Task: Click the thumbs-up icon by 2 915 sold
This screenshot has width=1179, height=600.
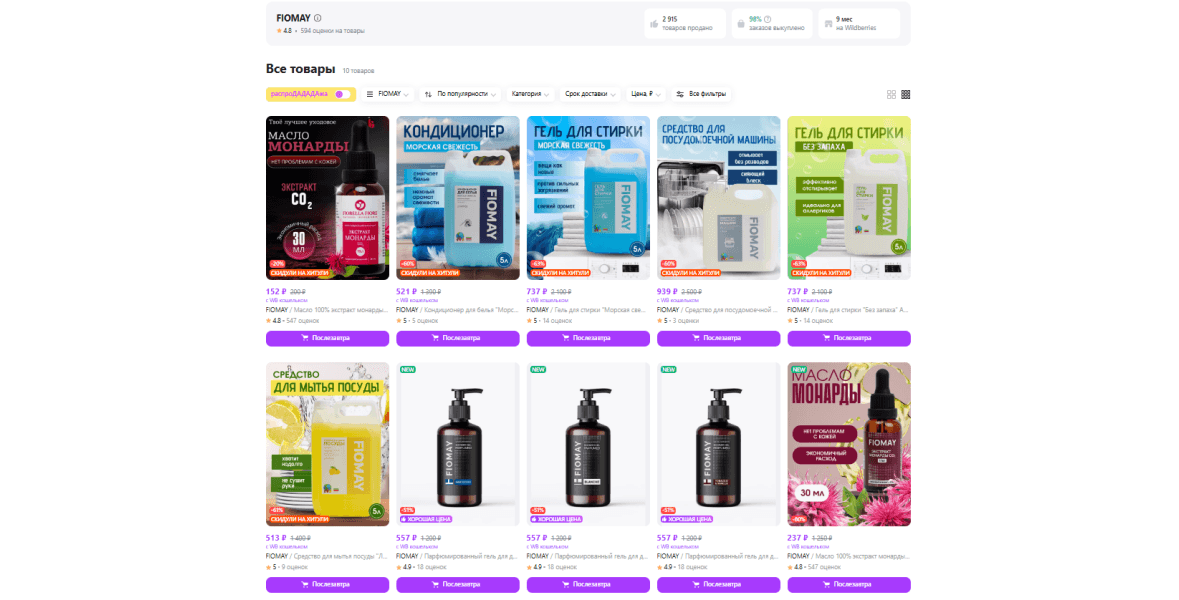Action: (x=653, y=24)
